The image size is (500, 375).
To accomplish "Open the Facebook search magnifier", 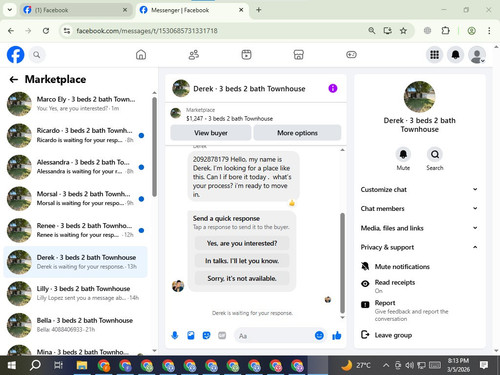I will click(37, 55).
